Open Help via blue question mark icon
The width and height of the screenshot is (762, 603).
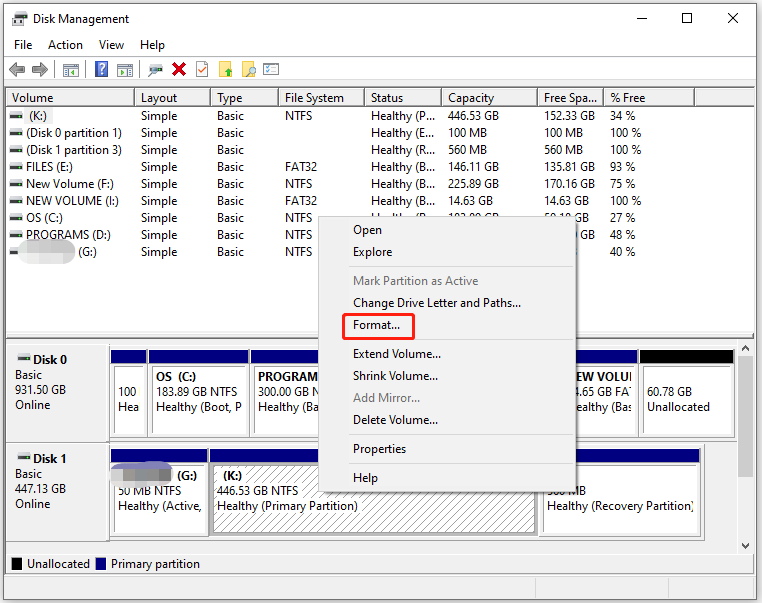(x=101, y=69)
